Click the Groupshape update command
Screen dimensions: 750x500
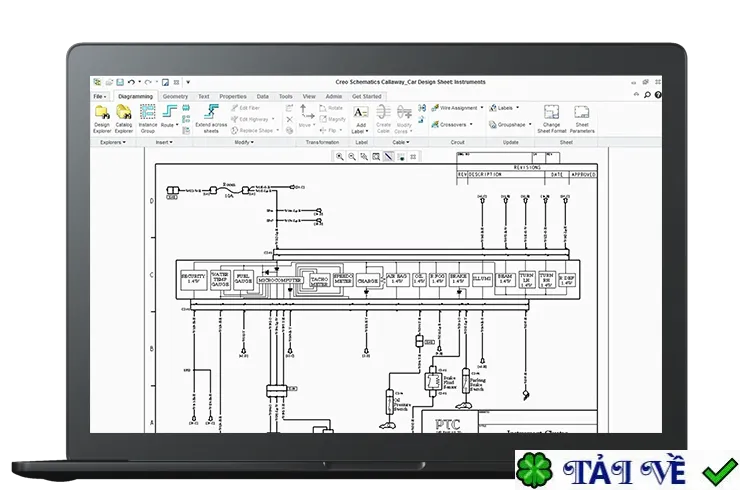click(x=507, y=124)
